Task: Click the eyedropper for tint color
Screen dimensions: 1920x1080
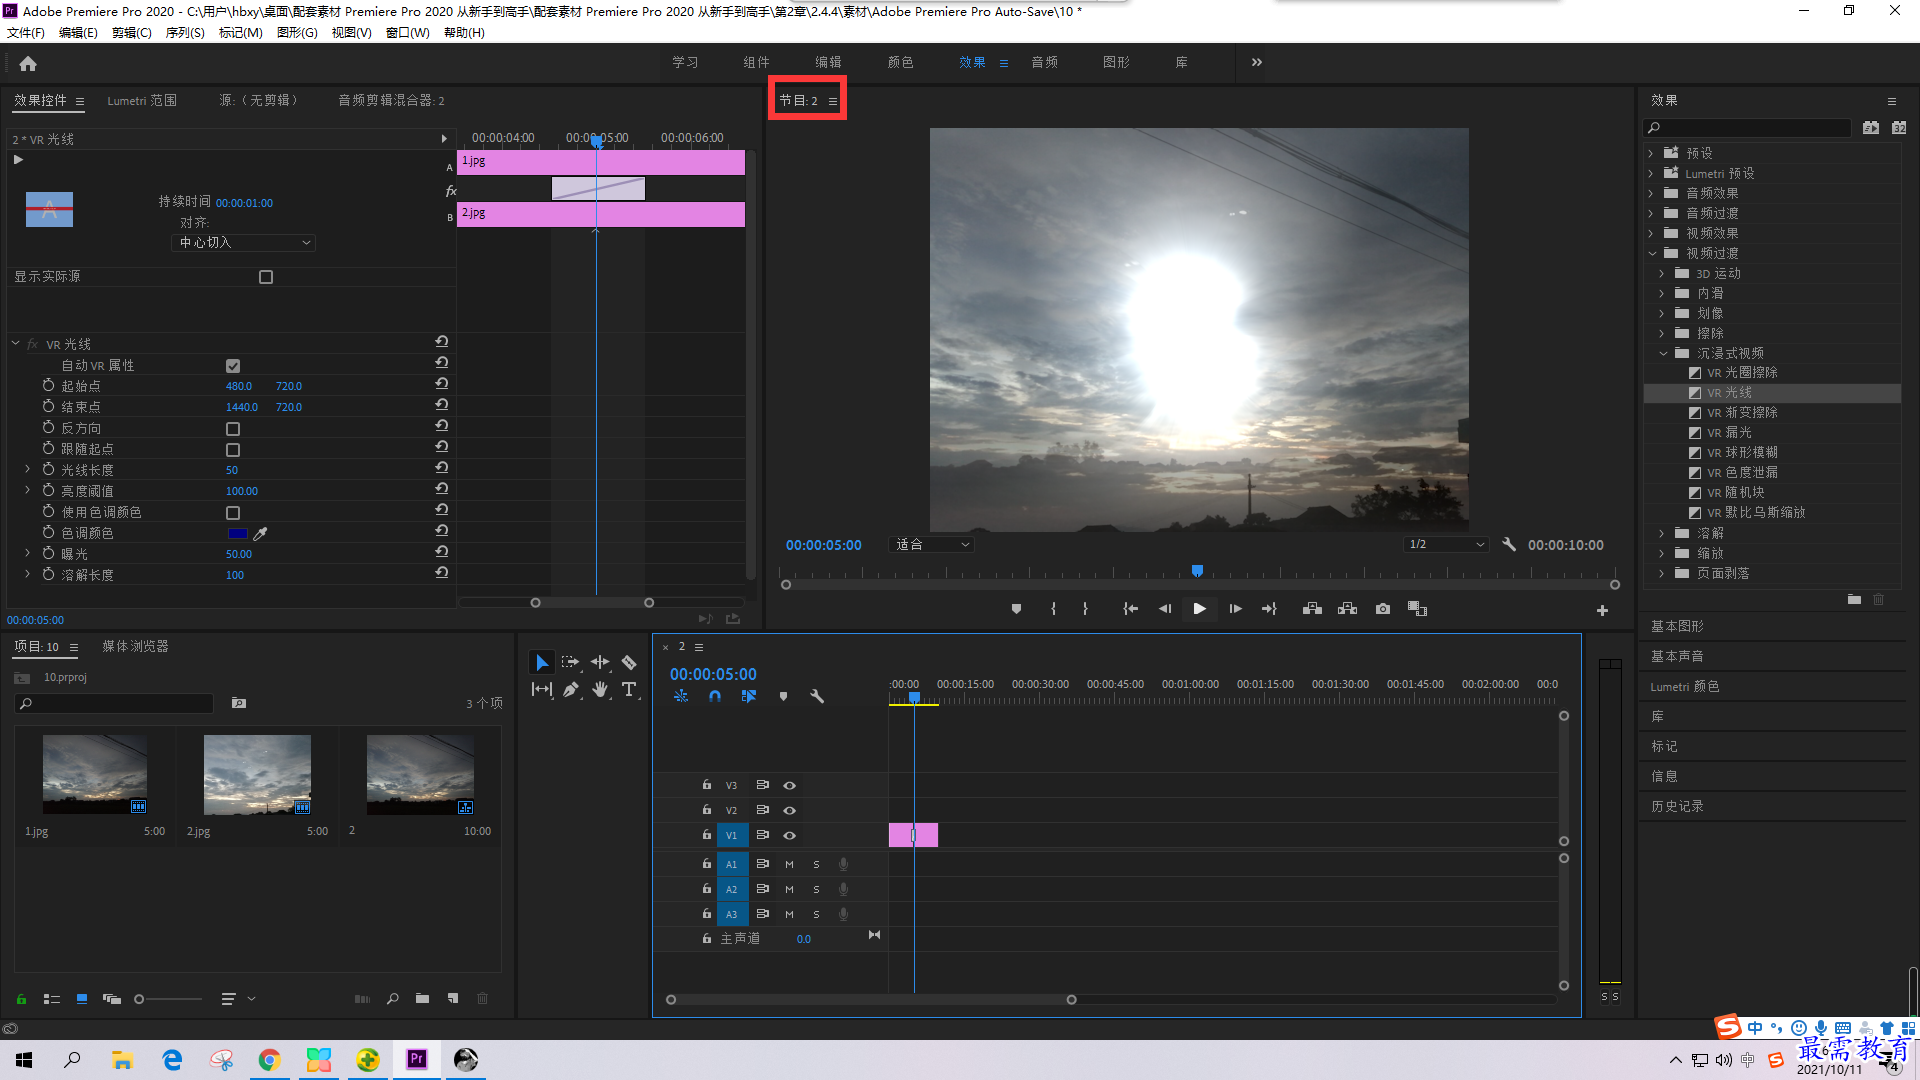Action: pos(261,533)
